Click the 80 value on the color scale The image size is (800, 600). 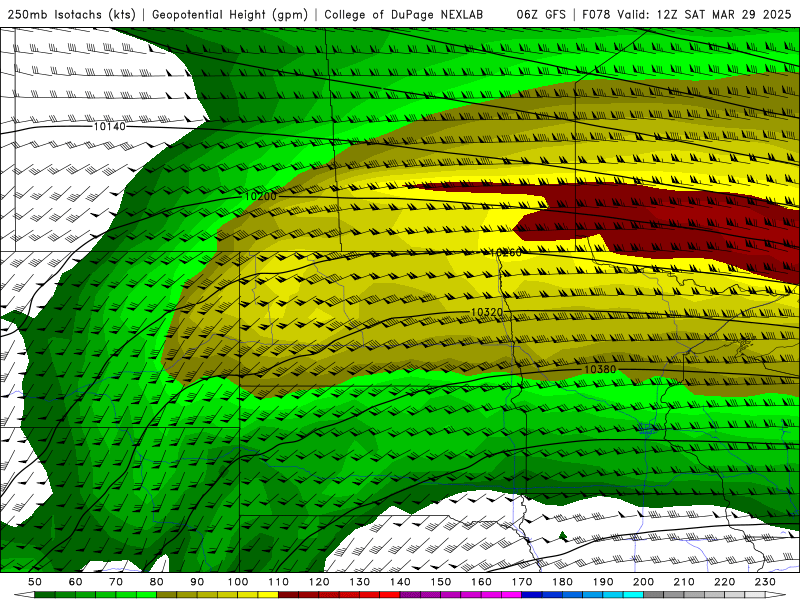[157, 582]
